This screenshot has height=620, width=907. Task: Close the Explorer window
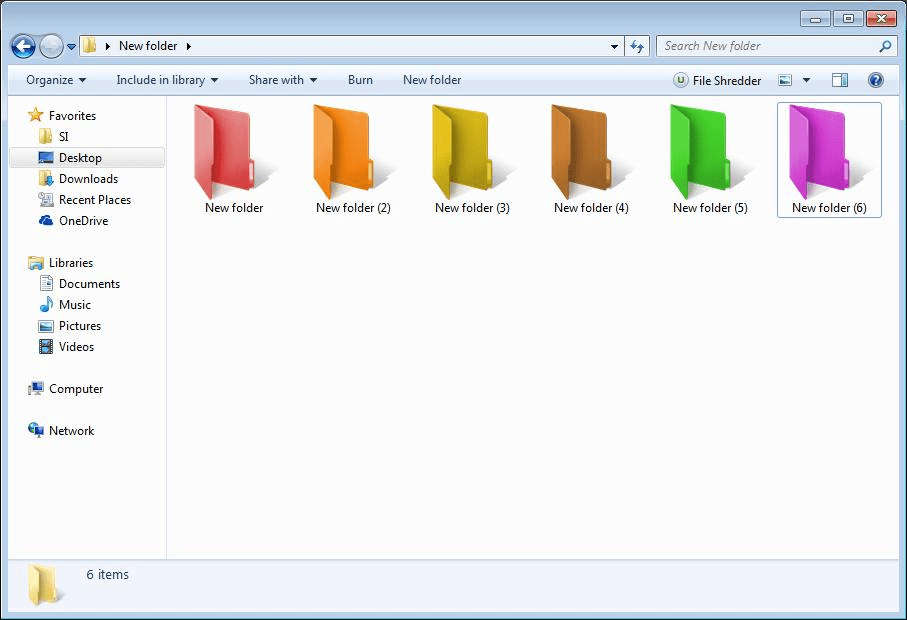881,19
